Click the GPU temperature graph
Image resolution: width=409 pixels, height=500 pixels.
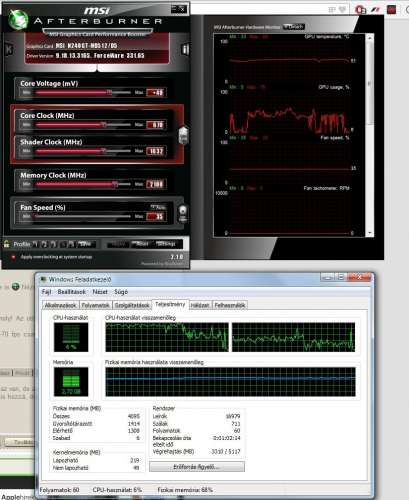click(x=289, y=62)
